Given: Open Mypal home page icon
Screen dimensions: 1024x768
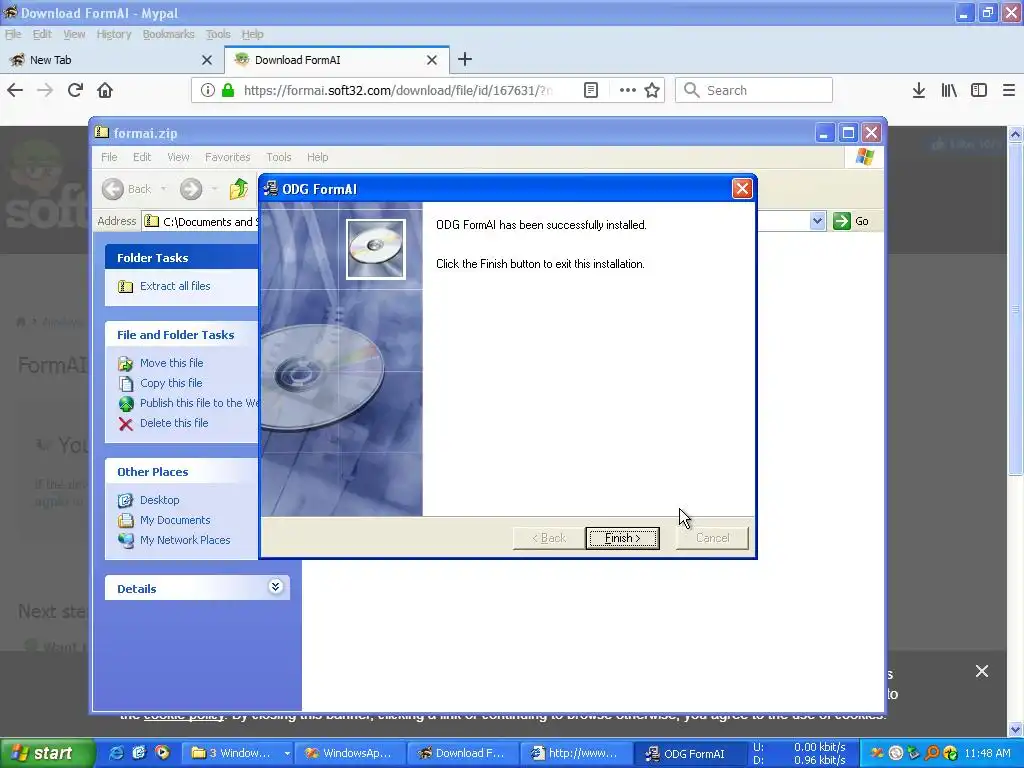Looking at the screenshot, I should [105, 90].
